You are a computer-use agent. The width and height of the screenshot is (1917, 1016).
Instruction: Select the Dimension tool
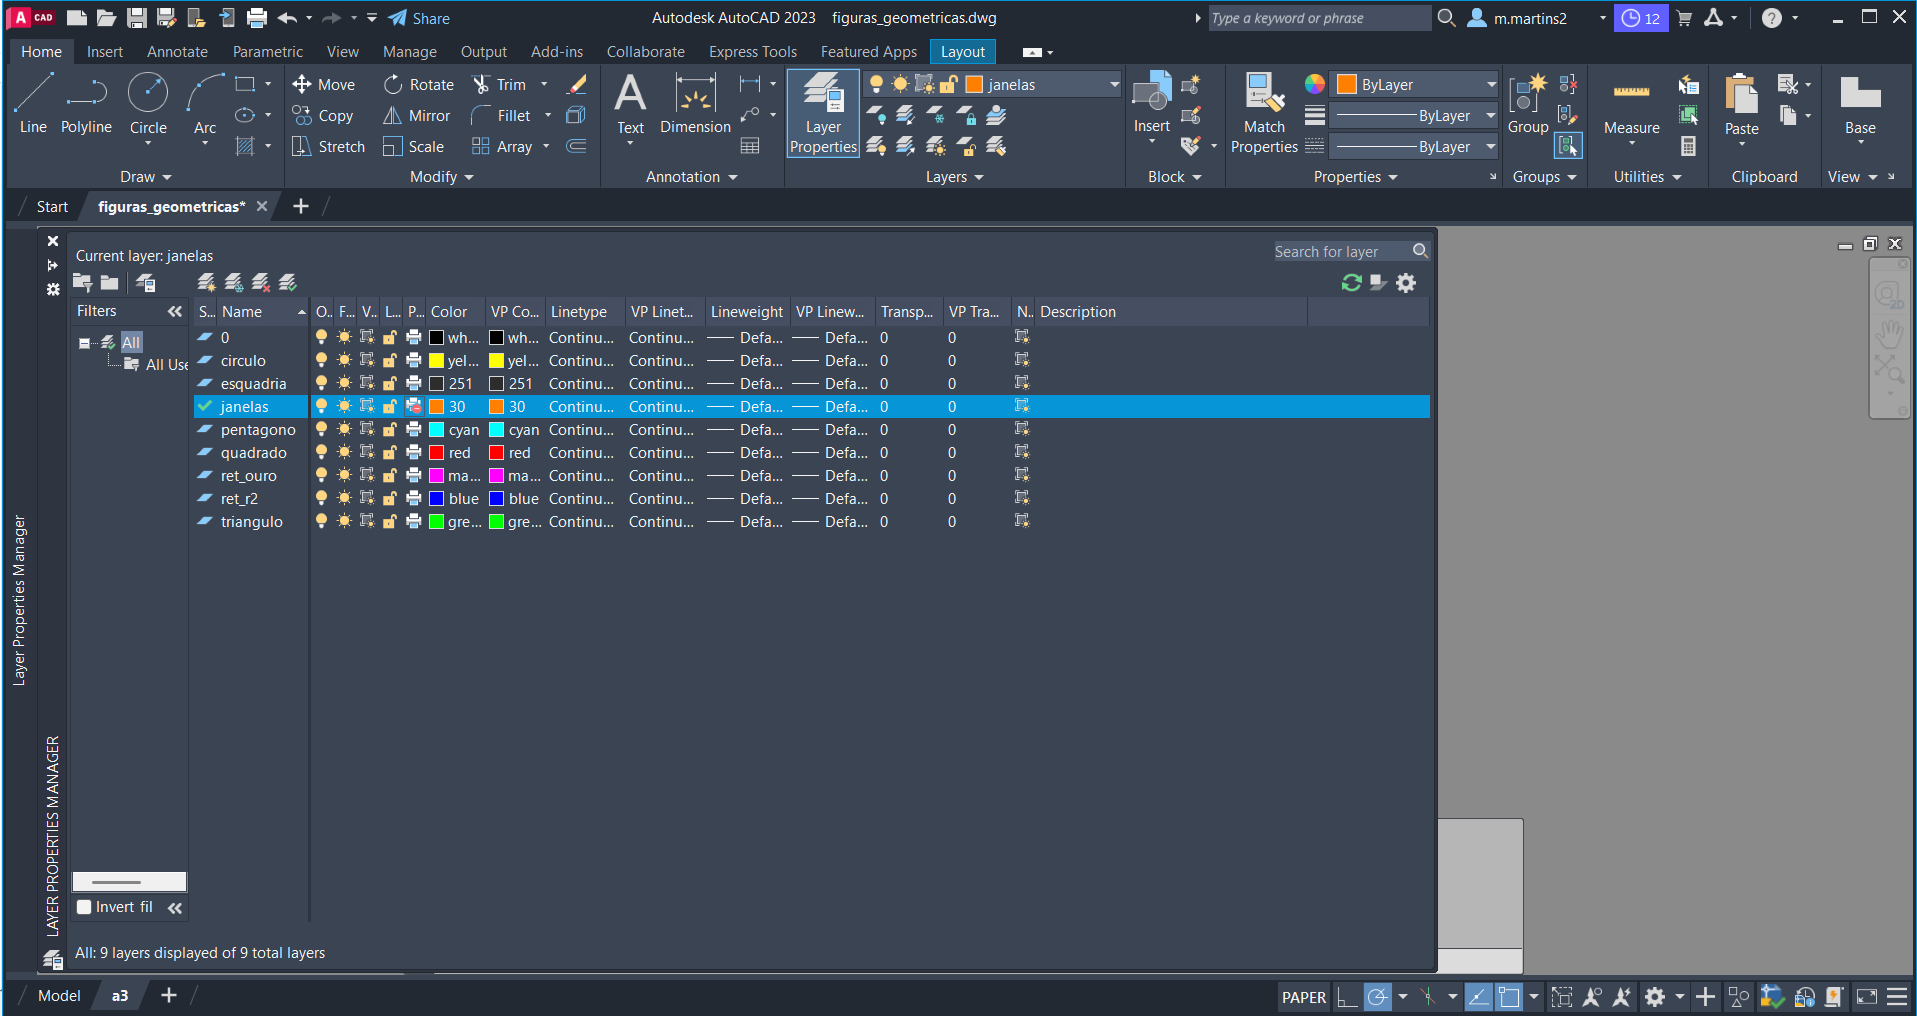(x=695, y=104)
